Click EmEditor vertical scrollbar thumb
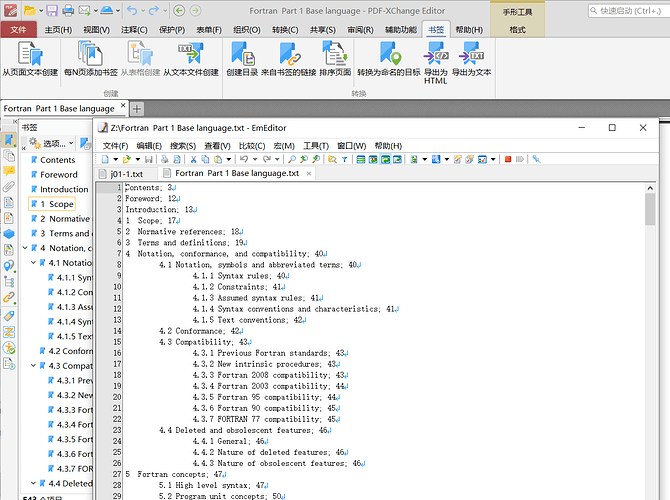Viewport: 670px width, 500px height. (650, 209)
